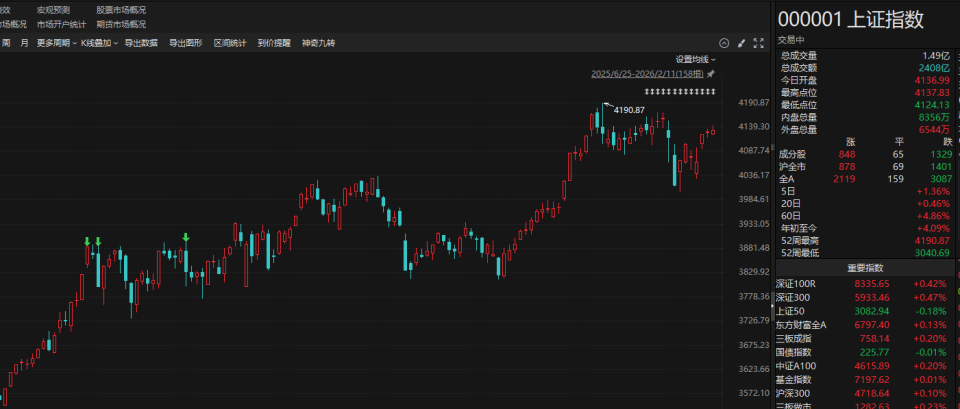Image resolution: width=960 pixels, height=409 pixels.
Task: Select the 基金指数 index row
Action: click(865, 380)
